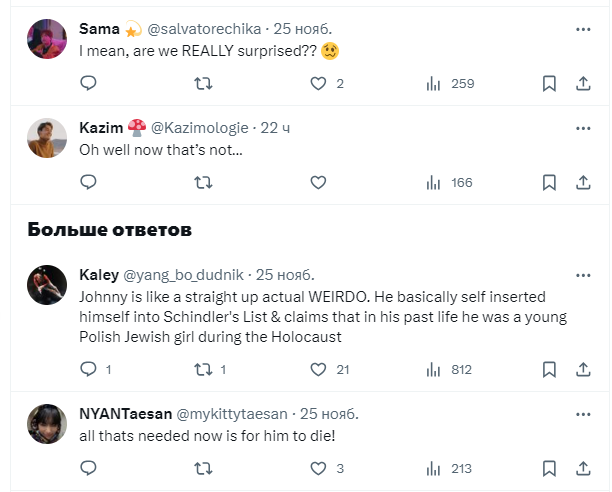Open more options for Kaley's tweet

point(583,274)
